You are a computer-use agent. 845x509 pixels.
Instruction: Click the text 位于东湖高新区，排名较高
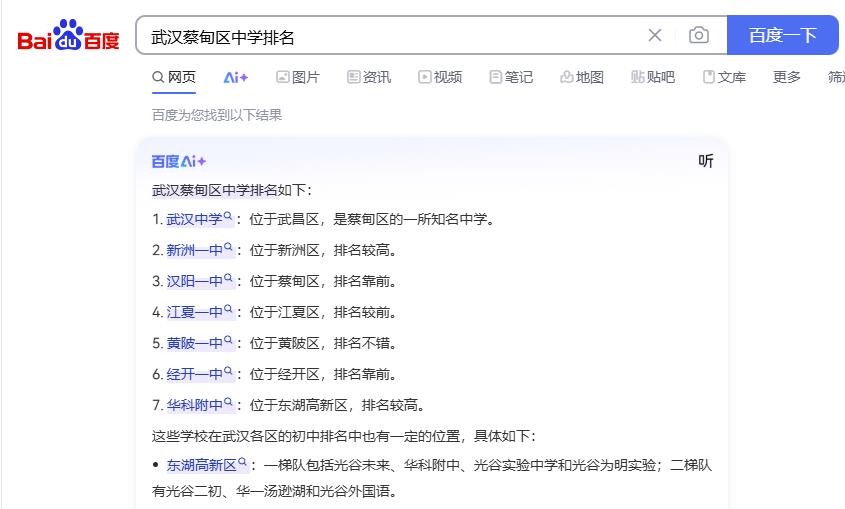click(337, 405)
